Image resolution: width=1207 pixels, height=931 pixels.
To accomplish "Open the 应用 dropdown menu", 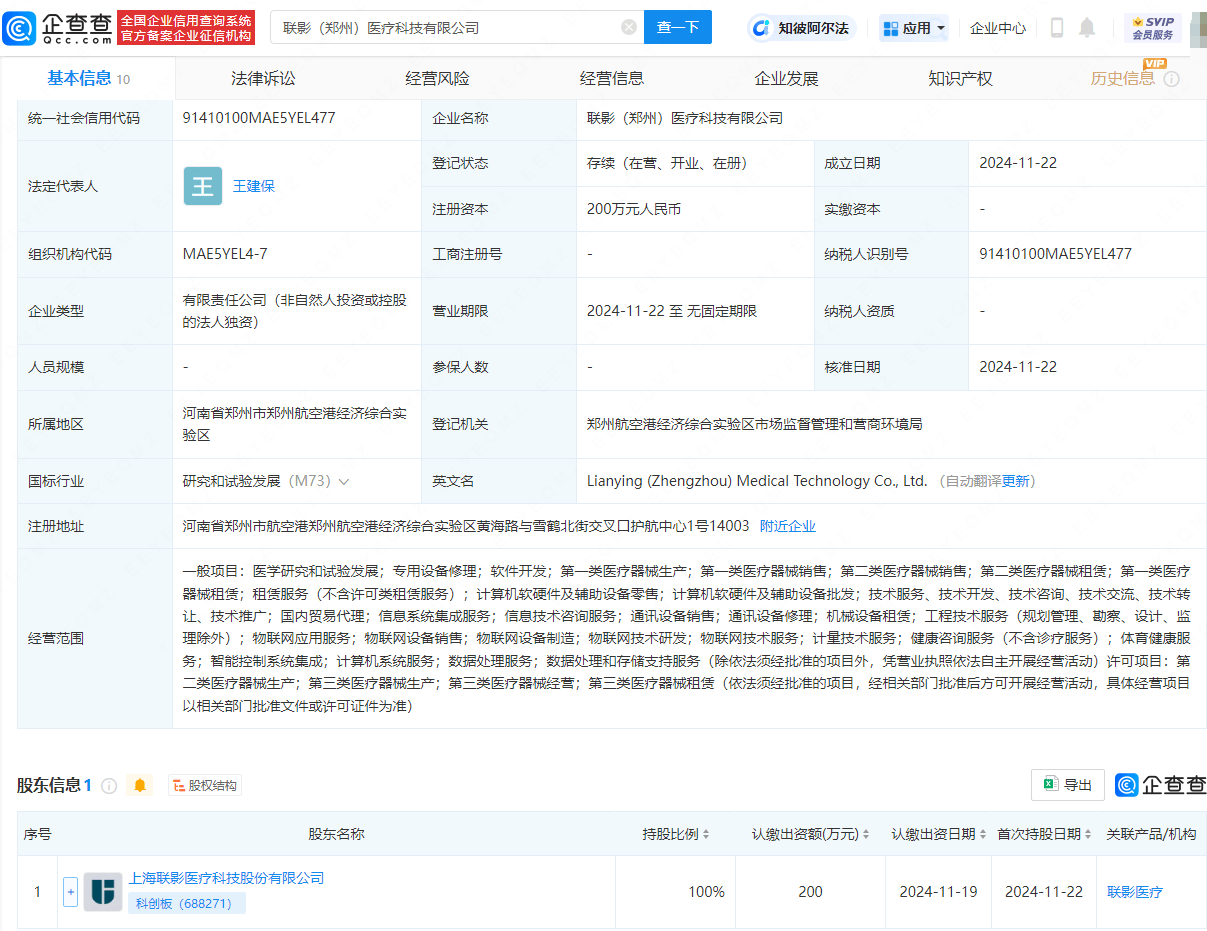I will [x=915, y=28].
